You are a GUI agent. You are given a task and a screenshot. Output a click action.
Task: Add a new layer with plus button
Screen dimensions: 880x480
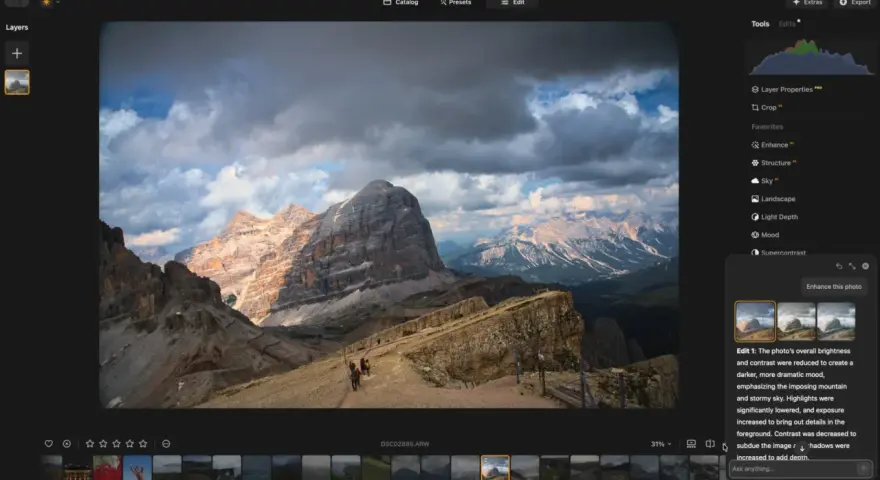click(x=17, y=53)
